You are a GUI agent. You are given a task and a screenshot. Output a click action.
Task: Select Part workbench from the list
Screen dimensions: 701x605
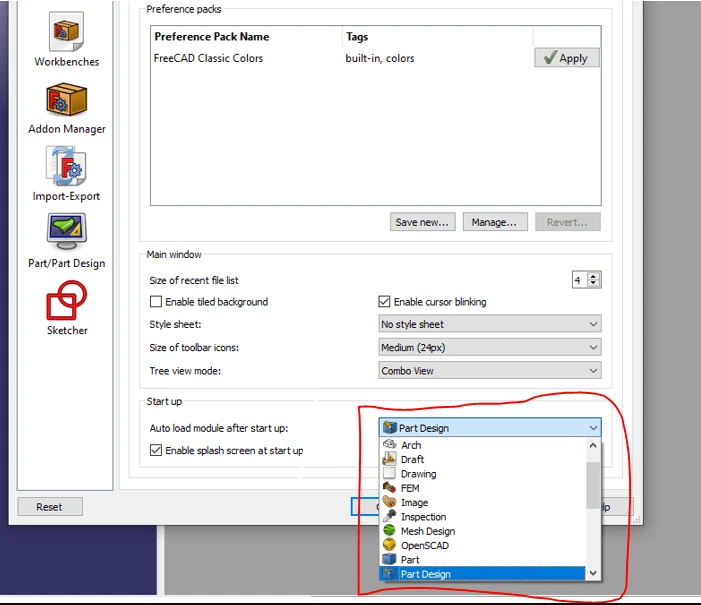tap(483, 559)
